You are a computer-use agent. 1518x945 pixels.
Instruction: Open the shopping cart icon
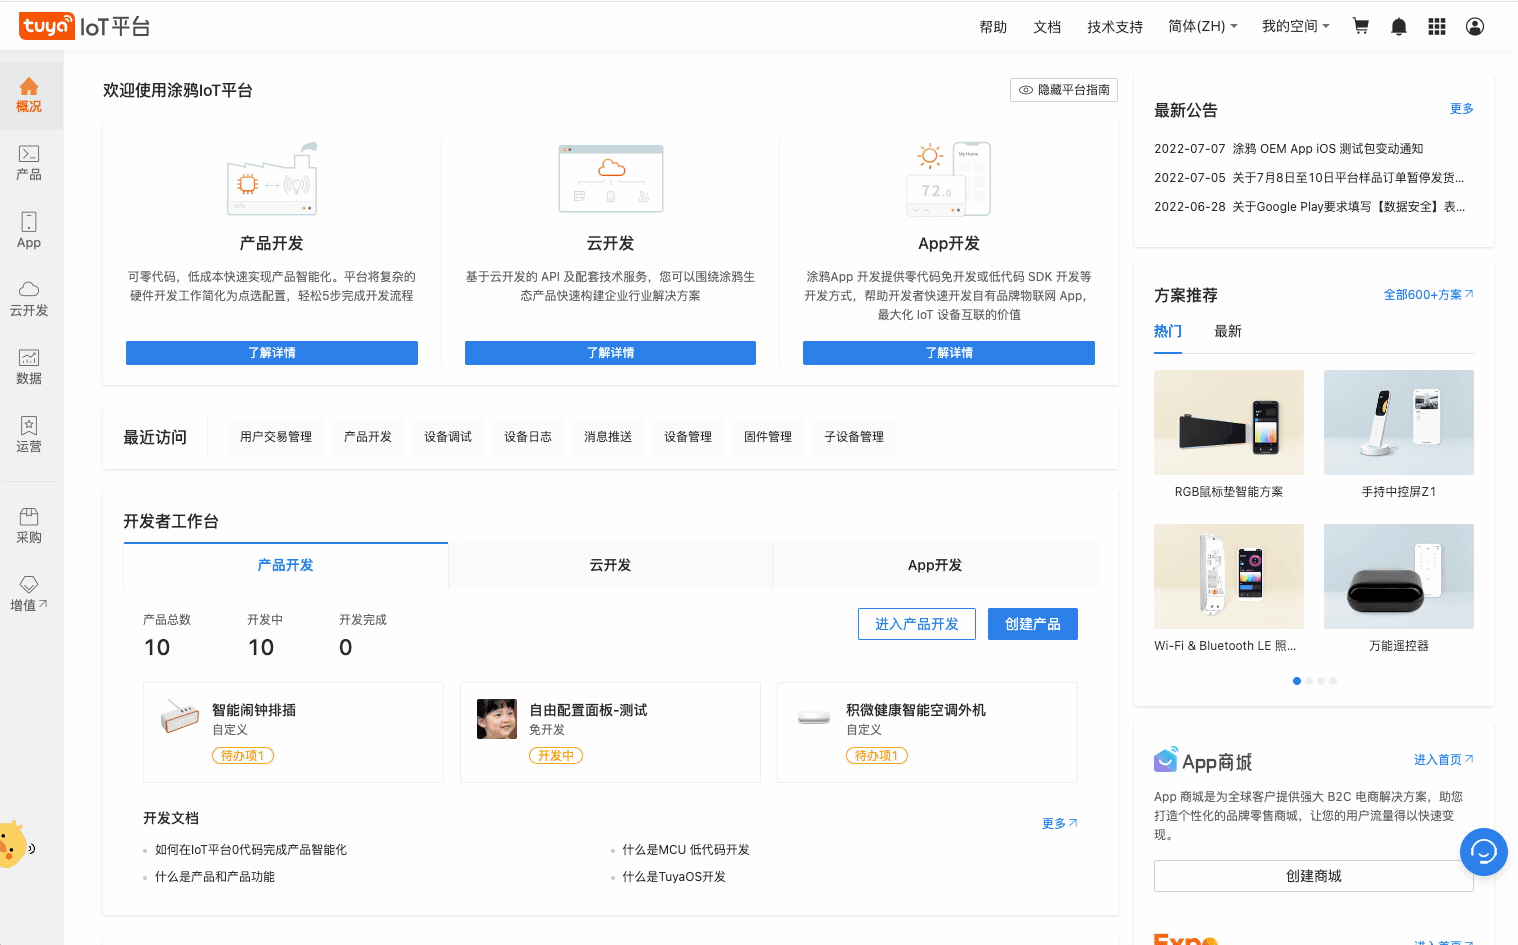pyautogui.click(x=1361, y=27)
